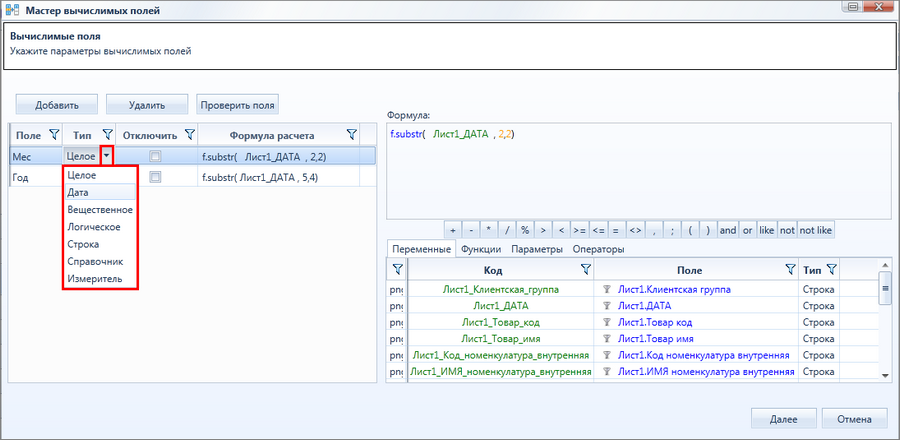This screenshot has height=440, width=900.
Task: Insert the opening parenthesis
Action: point(690,230)
